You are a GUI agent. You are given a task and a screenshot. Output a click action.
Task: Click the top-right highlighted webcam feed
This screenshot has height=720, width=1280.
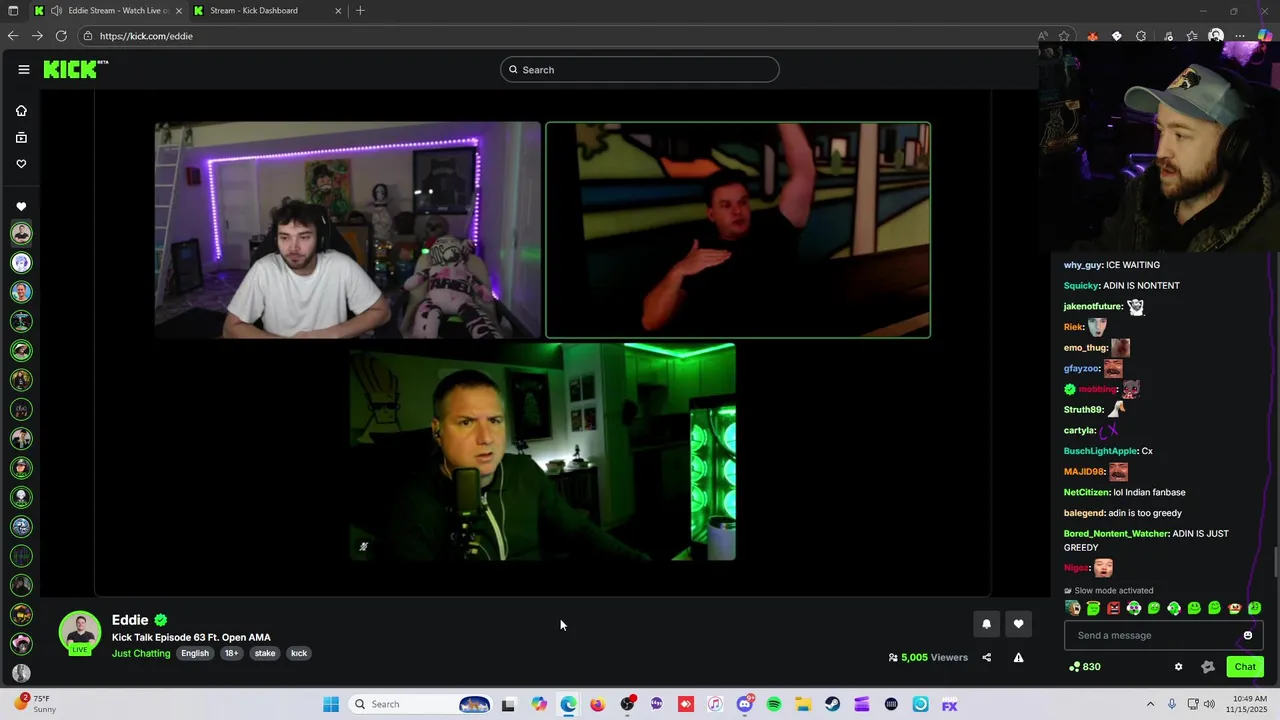click(738, 230)
